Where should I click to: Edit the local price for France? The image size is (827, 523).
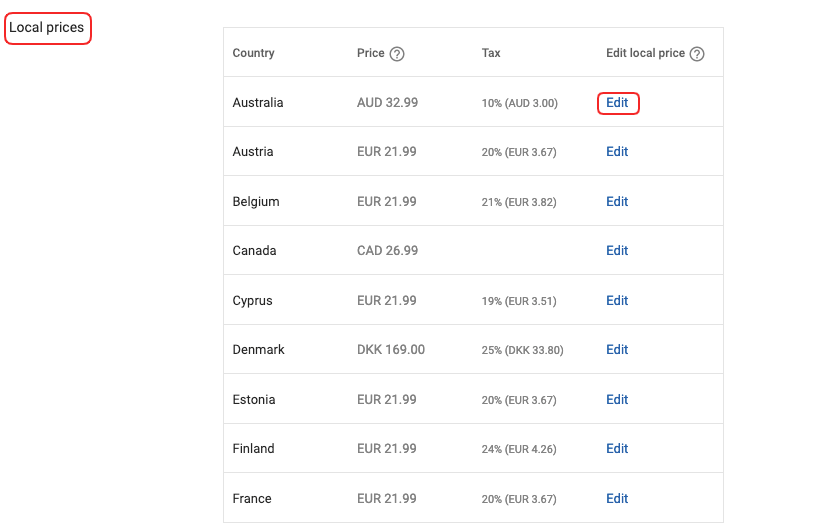point(617,499)
